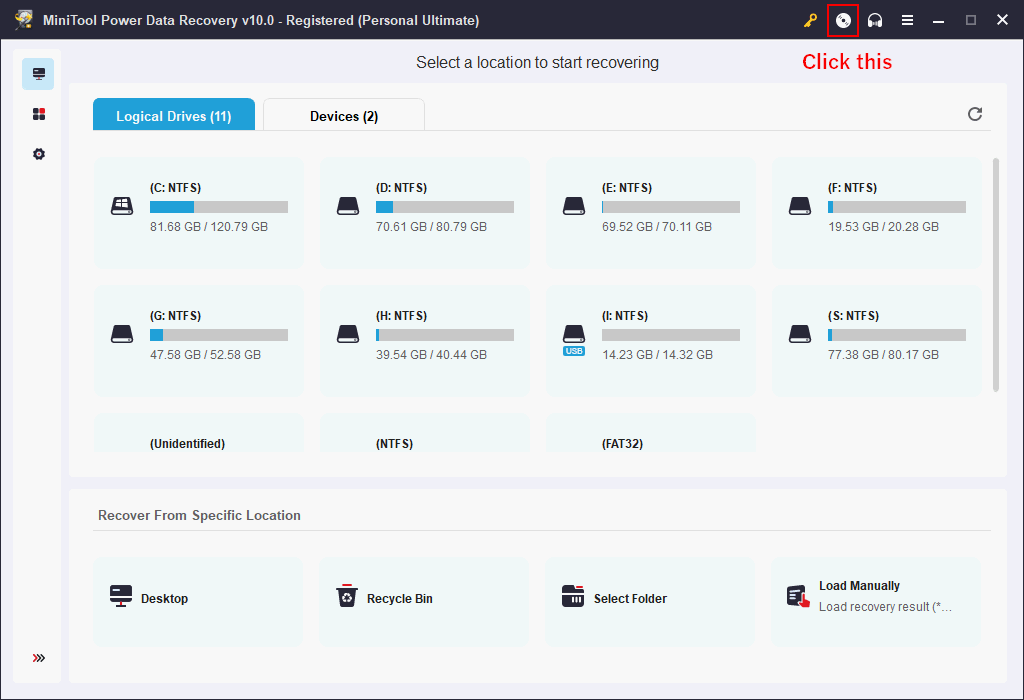This screenshot has width=1024, height=700.
Task: Click the register key icon
Action: click(810, 20)
